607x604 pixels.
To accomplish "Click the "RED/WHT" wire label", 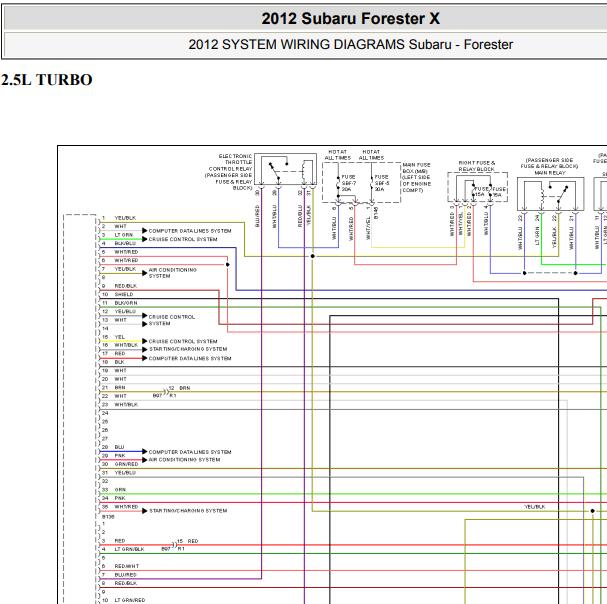I will pyautogui.click(x=127, y=566).
